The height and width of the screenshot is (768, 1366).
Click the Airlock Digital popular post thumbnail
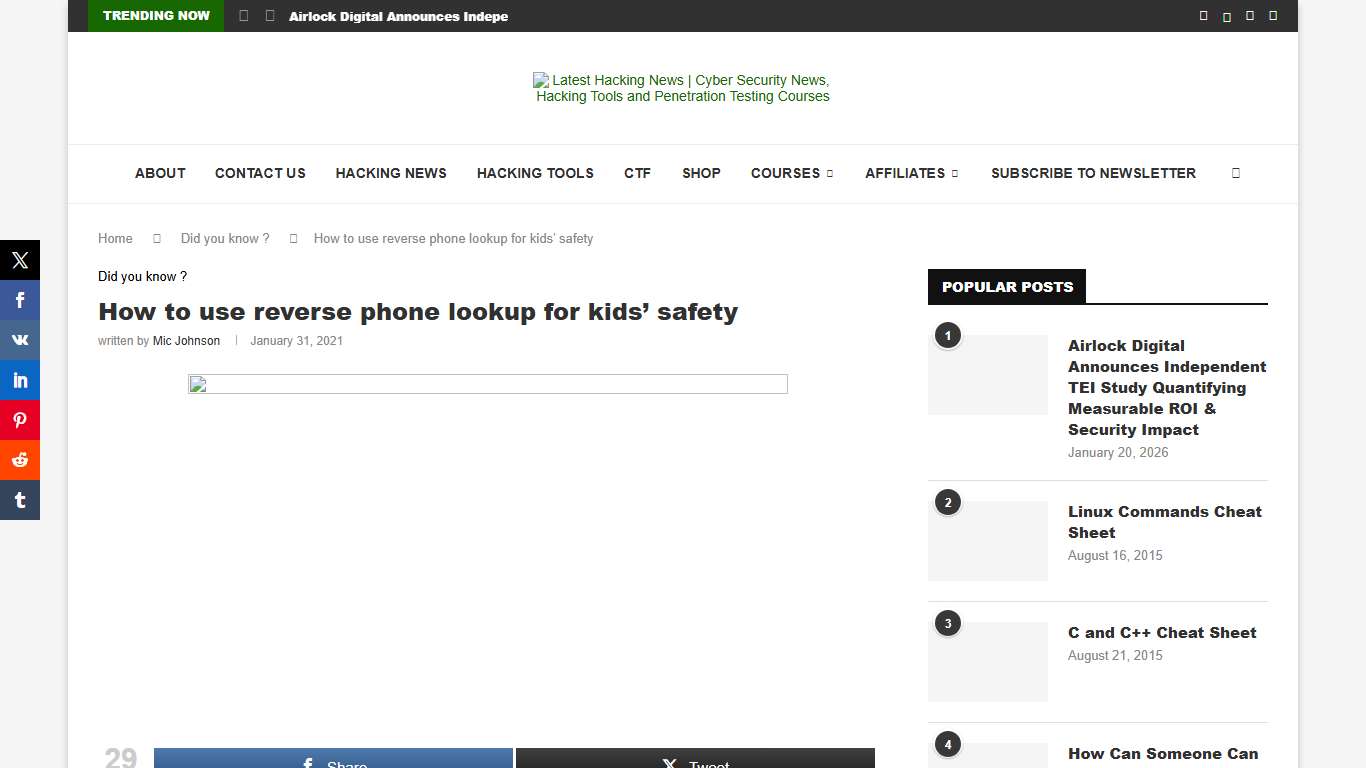coord(987,374)
